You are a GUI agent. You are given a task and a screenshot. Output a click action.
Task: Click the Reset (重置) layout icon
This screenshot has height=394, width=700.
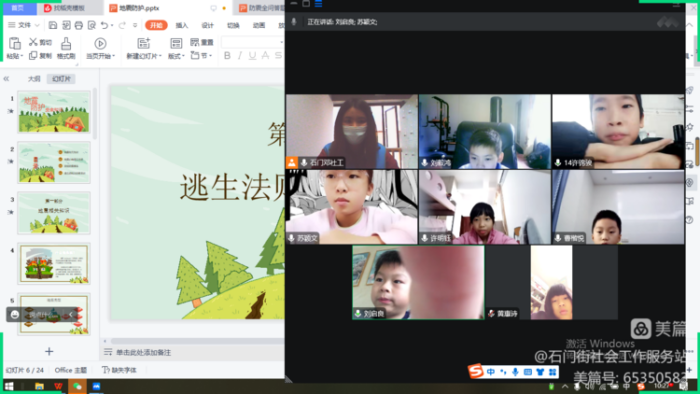pyautogui.click(x=195, y=42)
